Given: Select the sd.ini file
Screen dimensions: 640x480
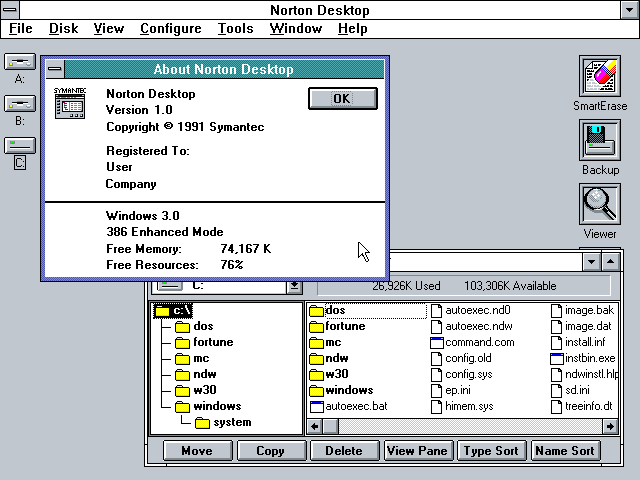Looking at the screenshot, I should click(x=570, y=390).
